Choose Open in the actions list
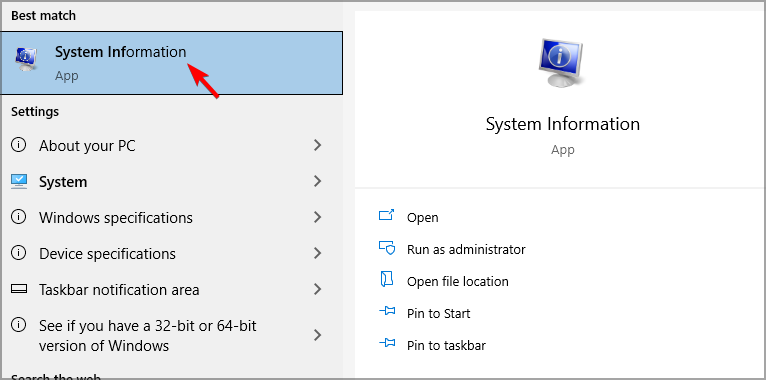766x380 pixels. (423, 217)
